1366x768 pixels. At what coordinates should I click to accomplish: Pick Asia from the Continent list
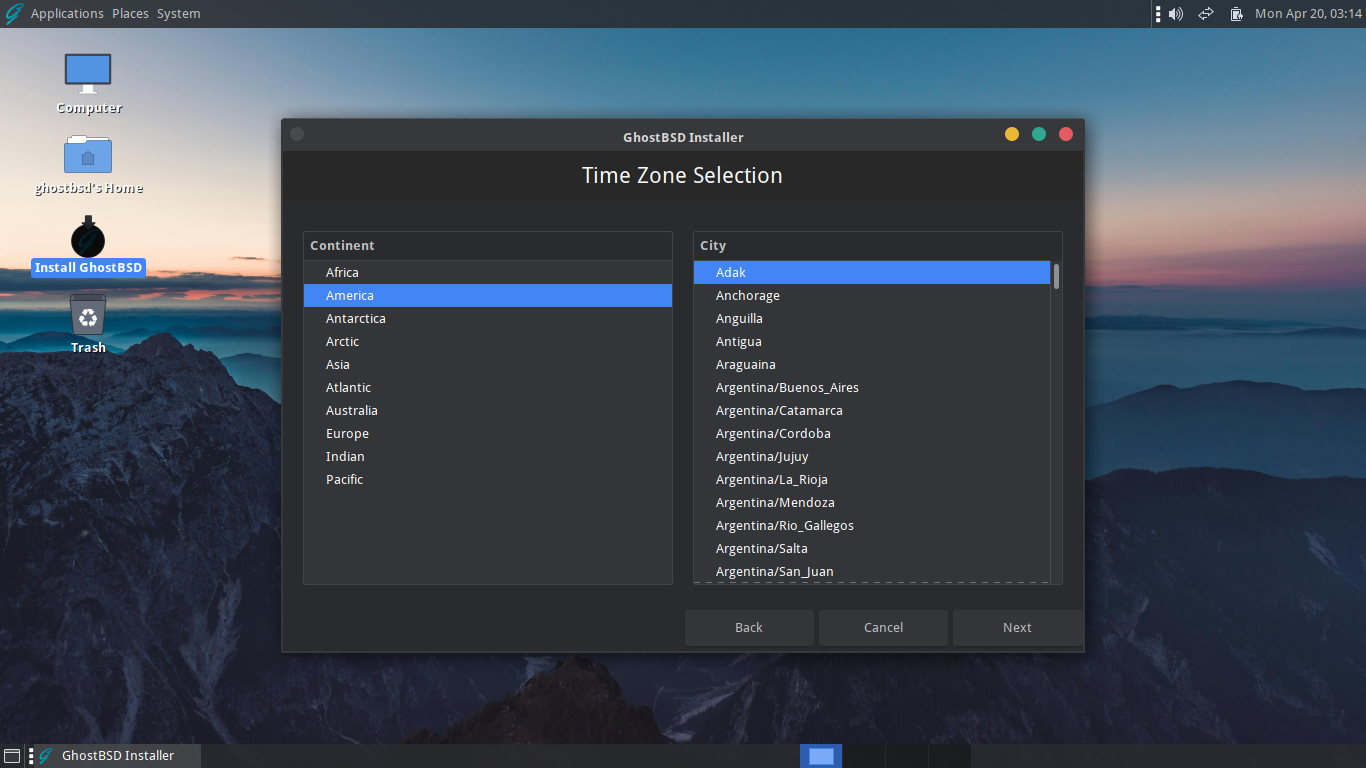[x=488, y=365]
